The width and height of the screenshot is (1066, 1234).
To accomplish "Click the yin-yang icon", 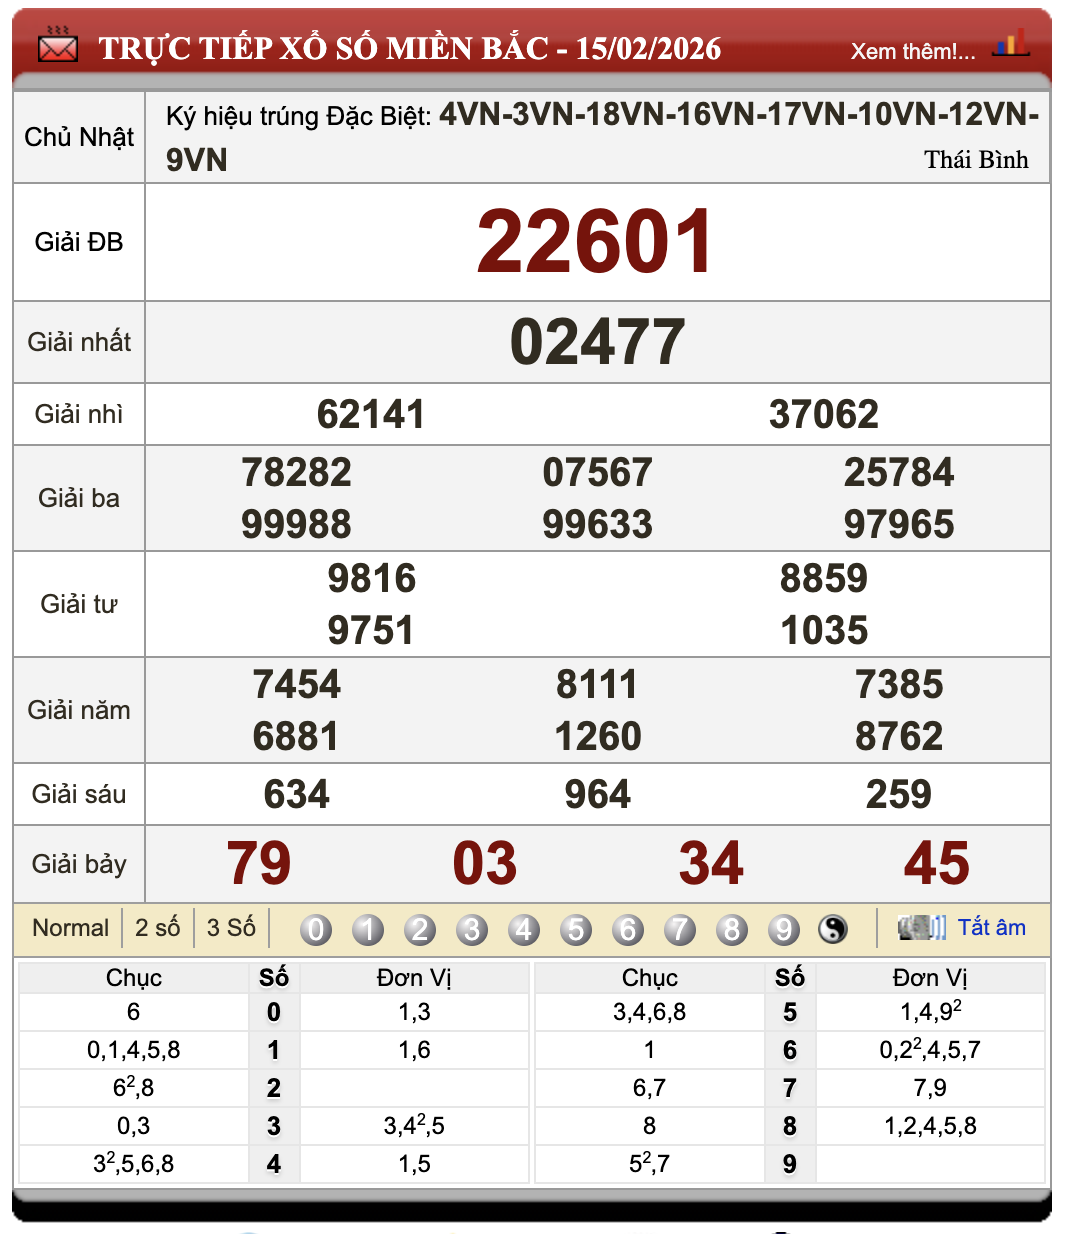I will pyautogui.click(x=832, y=928).
